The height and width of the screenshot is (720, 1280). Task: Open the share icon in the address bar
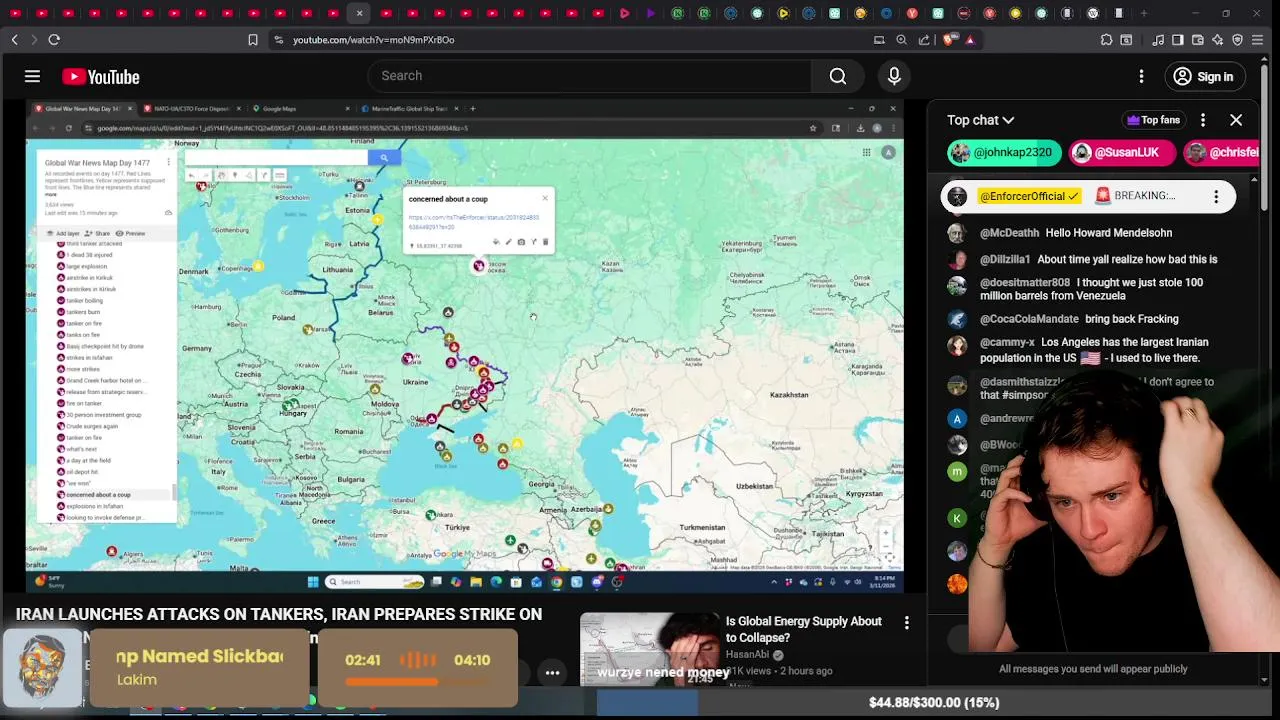924,40
